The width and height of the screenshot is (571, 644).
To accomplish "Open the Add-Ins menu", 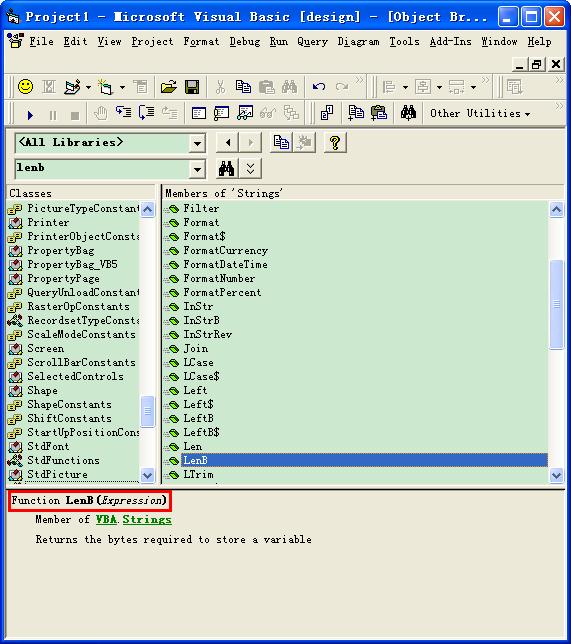I will 450,41.
